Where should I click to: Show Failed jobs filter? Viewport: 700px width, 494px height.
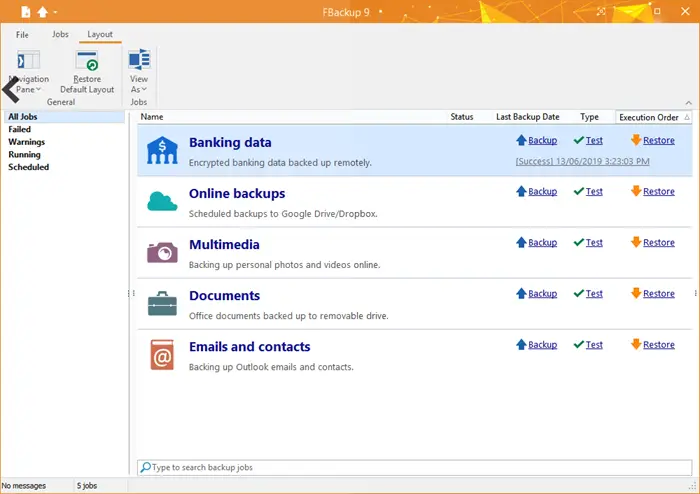[20, 129]
